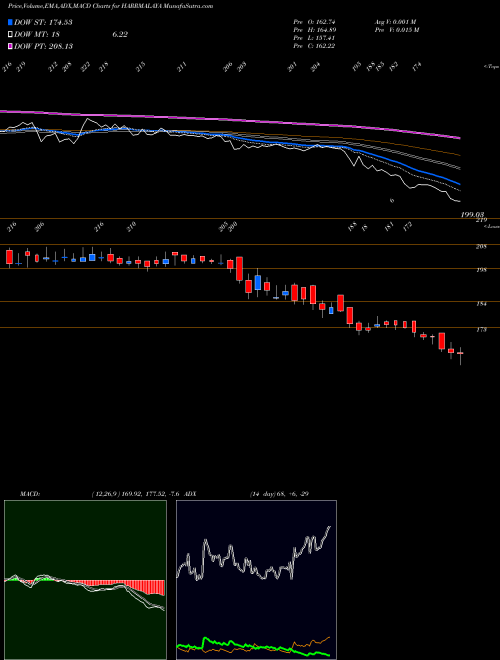Click the '<Tops' marker label

(491, 67)
